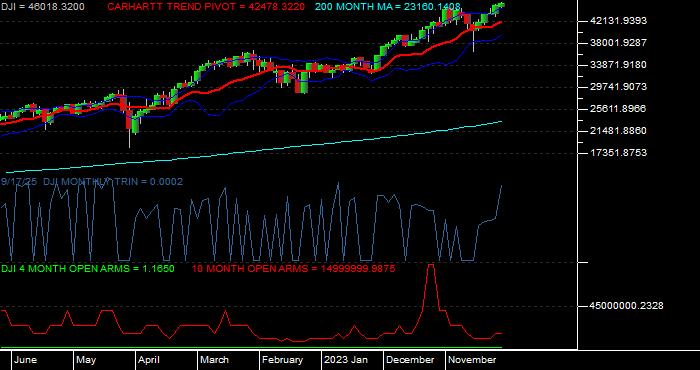Click the 25611.8966 price axis label

pyautogui.click(x=618, y=109)
